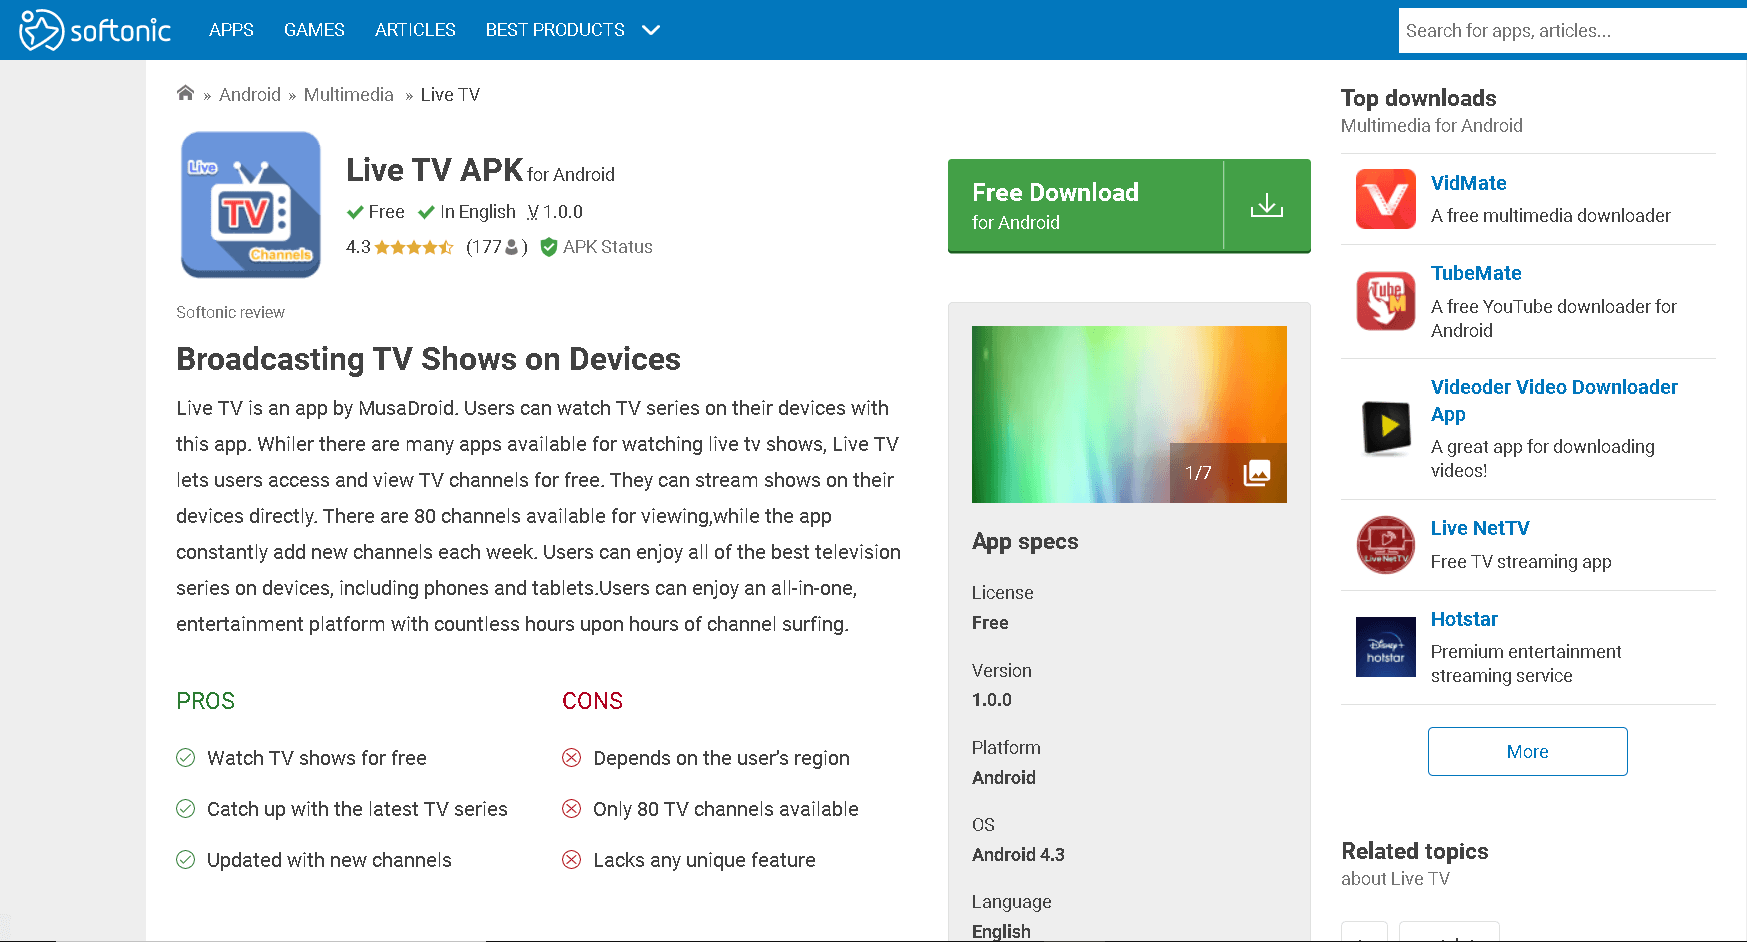The image size is (1747, 942).
Task: Open the TubeMate app icon
Action: pyautogui.click(x=1385, y=301)
